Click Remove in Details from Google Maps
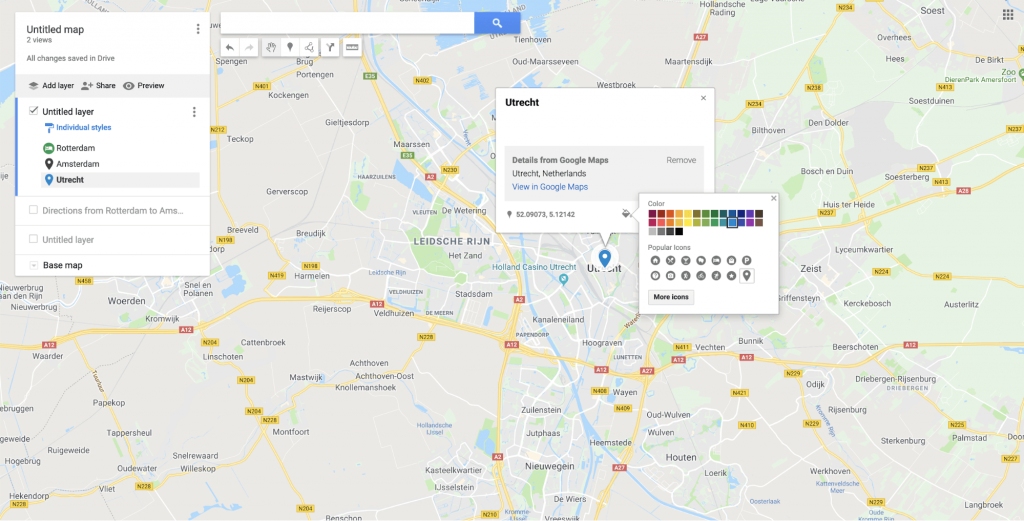1024x521 pixels. pyautogui.click(x=681, y=160)
